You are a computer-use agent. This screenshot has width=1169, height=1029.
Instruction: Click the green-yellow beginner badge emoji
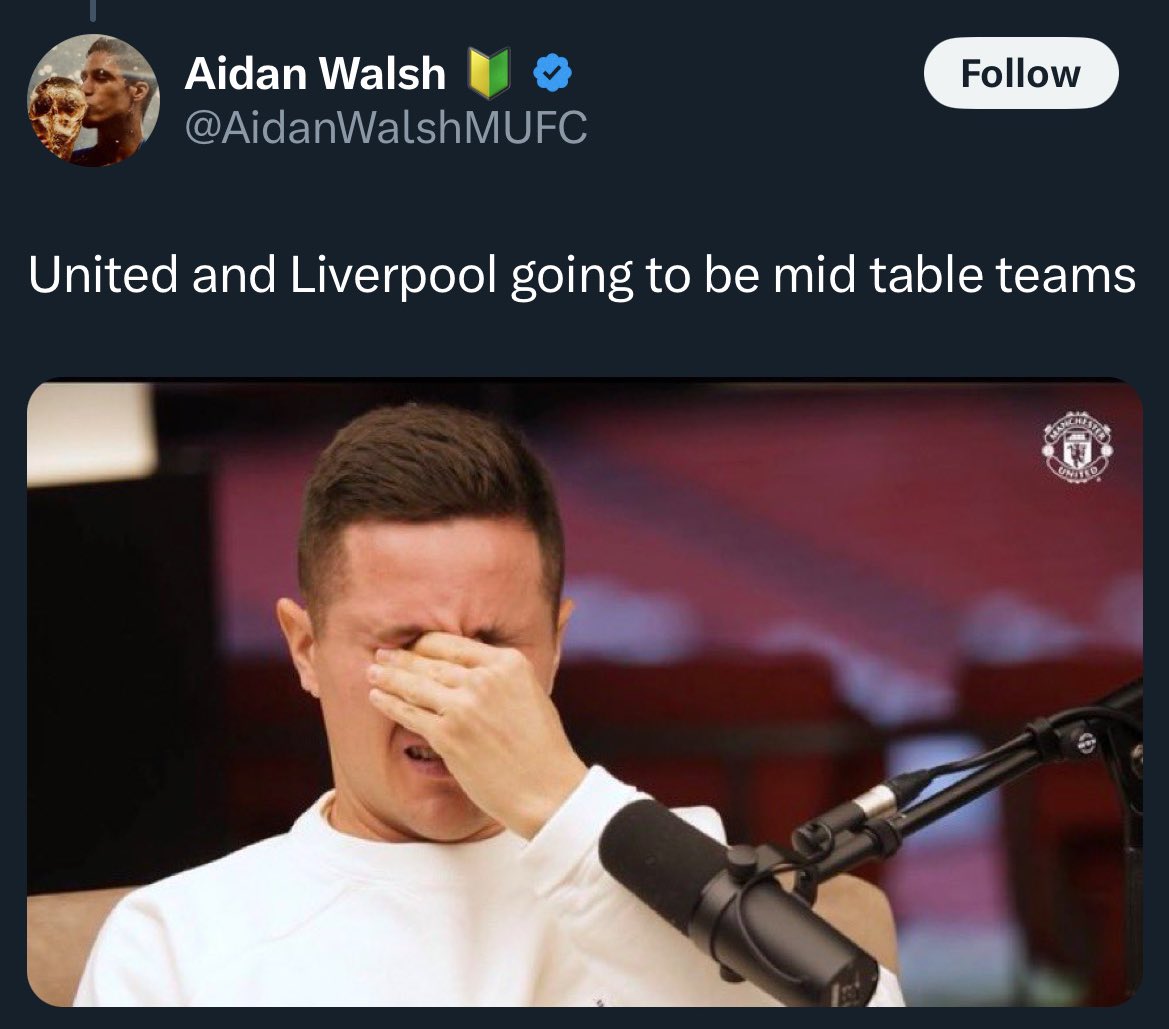coord(489,73)
